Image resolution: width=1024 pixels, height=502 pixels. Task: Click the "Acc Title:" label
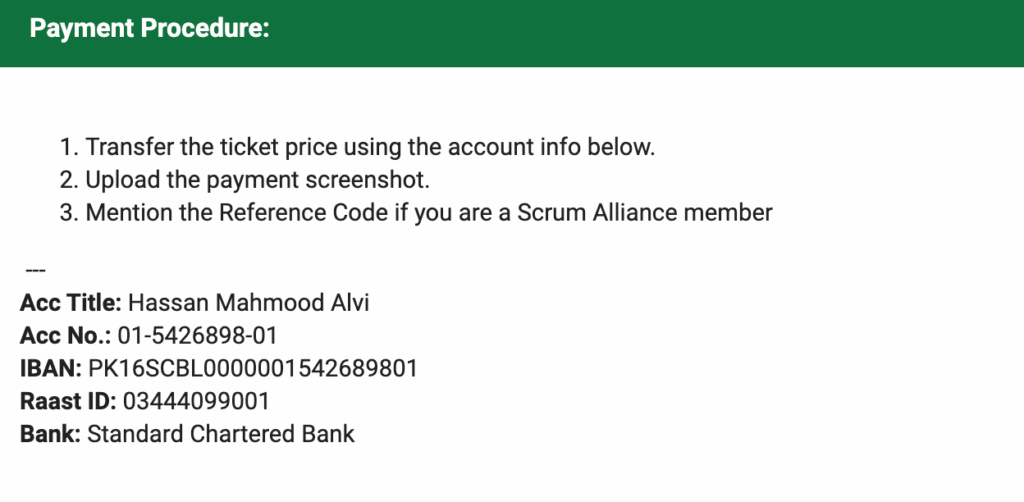pyautogui.click(x=71, y=303)
